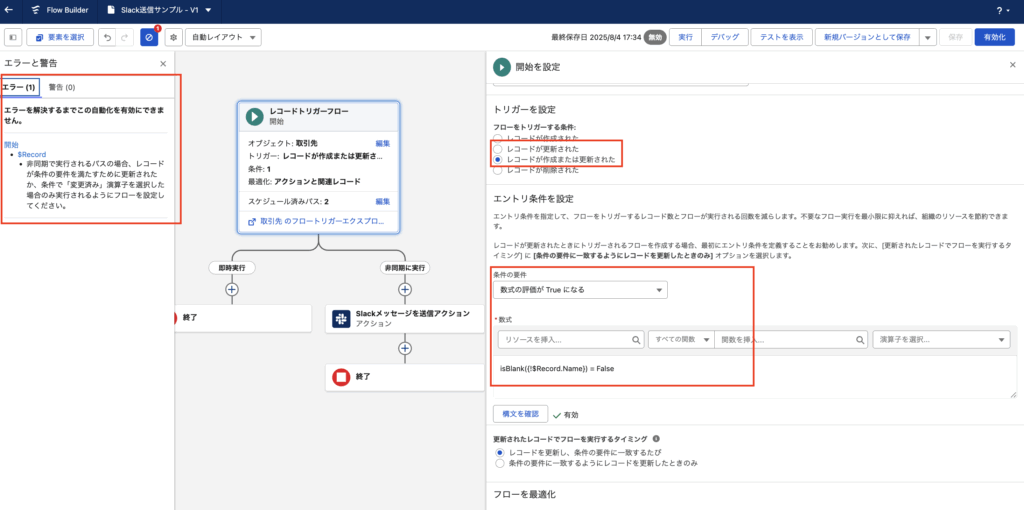Viewport: 1024px width, 510px height.
Task: Click into the リソースを挿入 search field
Action: 571,340
